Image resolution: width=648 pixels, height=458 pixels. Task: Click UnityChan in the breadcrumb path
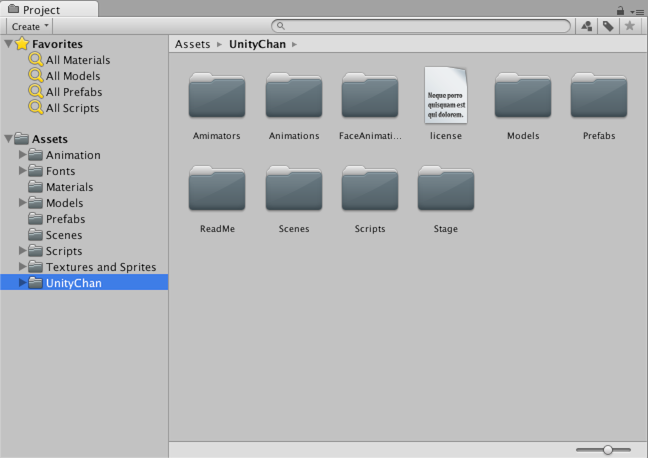point(257,44)
